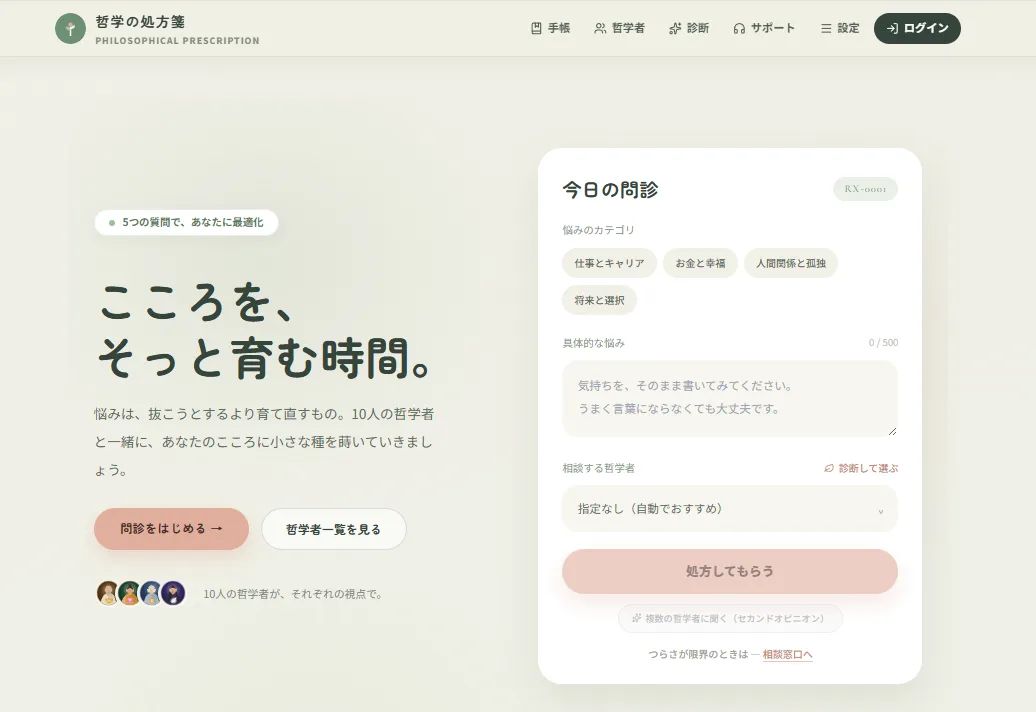Screen dimensions: 1036x712
Task: Click 複数の哲学者に聞く（セカンドオピニオン） button
Action: coord(730,618)
